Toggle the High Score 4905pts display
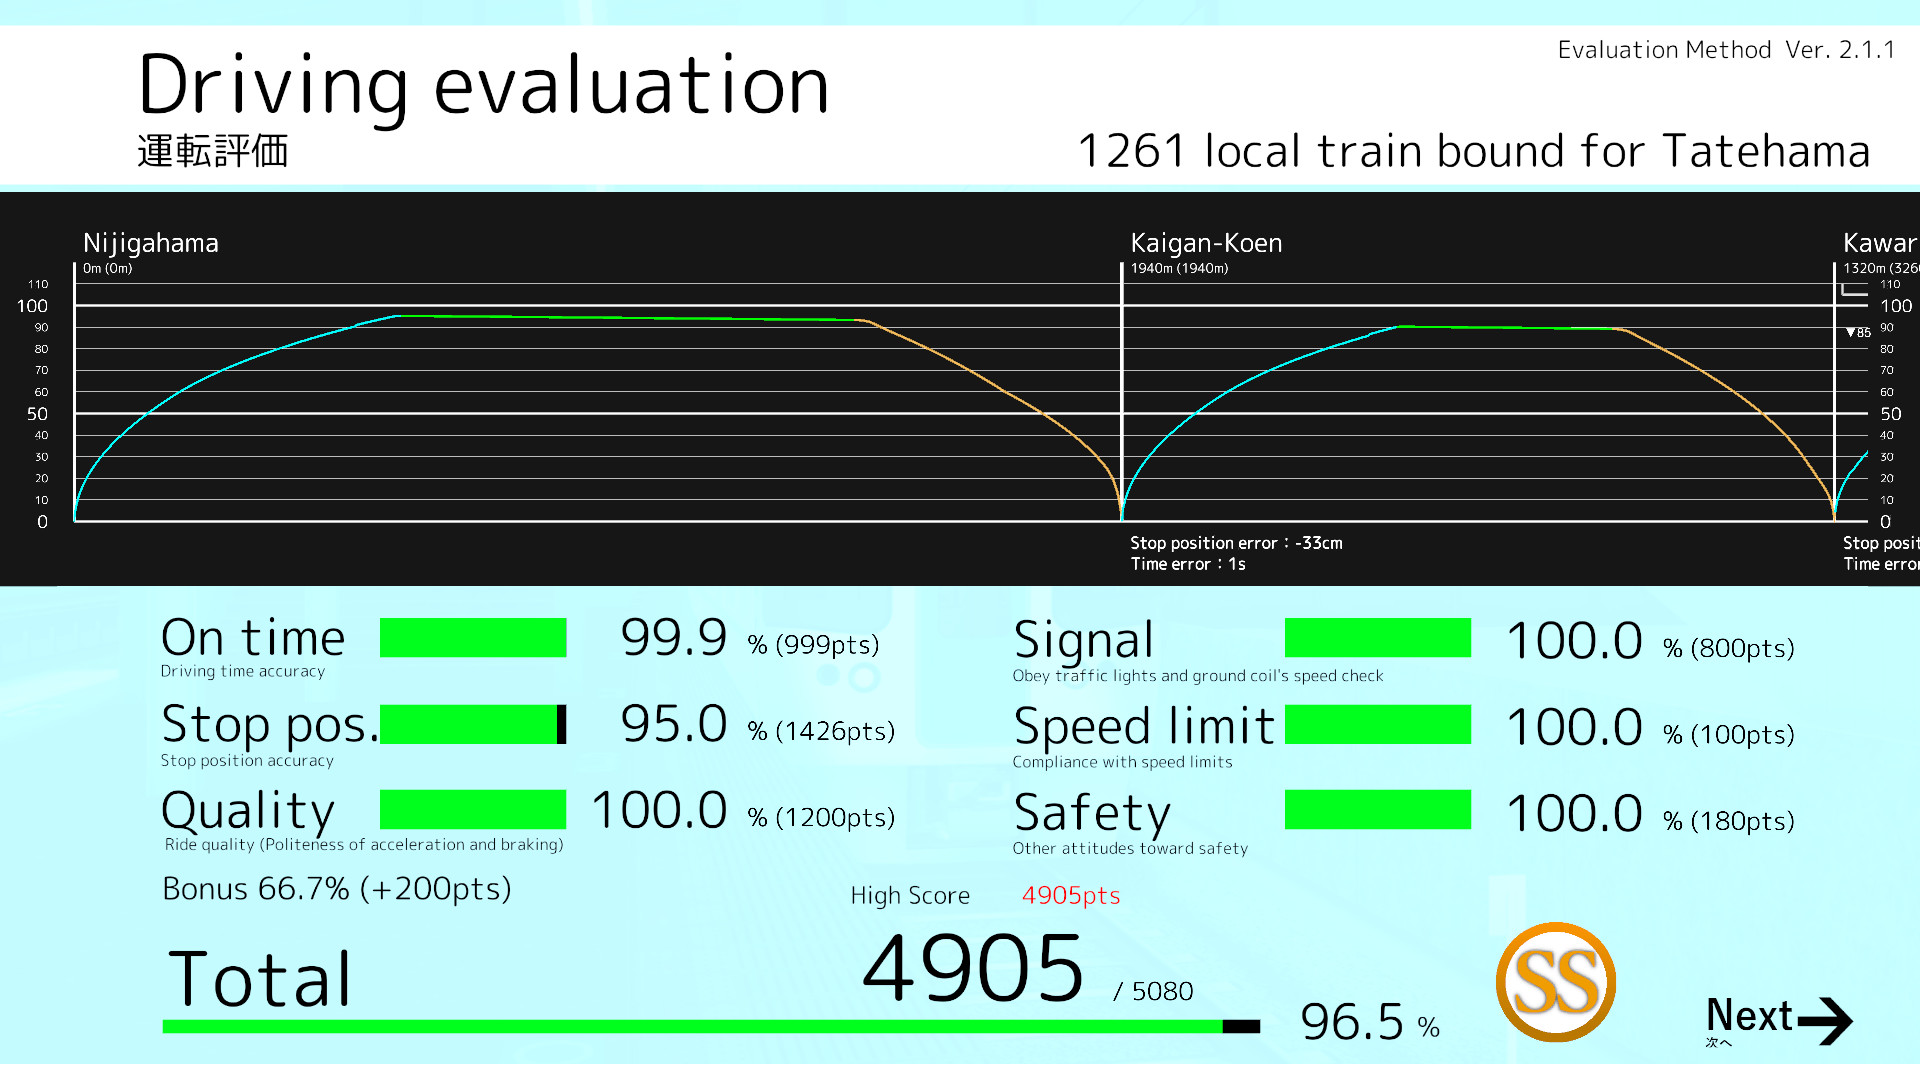The height and width of the screenshot is (1080, 1920). pos(1070,896)
